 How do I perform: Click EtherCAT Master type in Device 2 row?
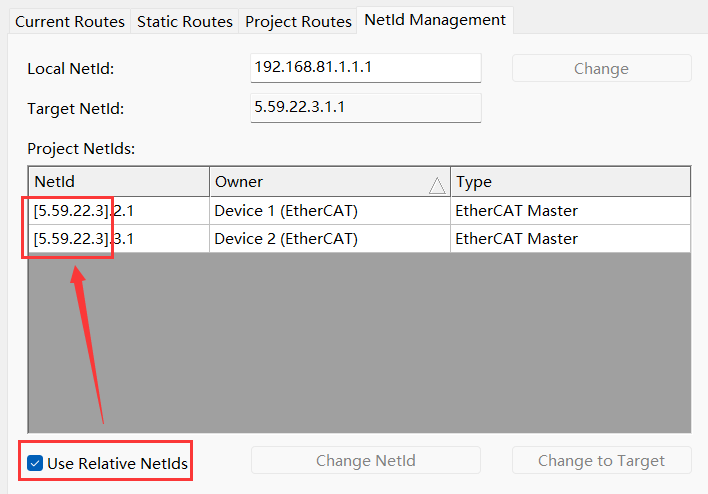point(517,238)
